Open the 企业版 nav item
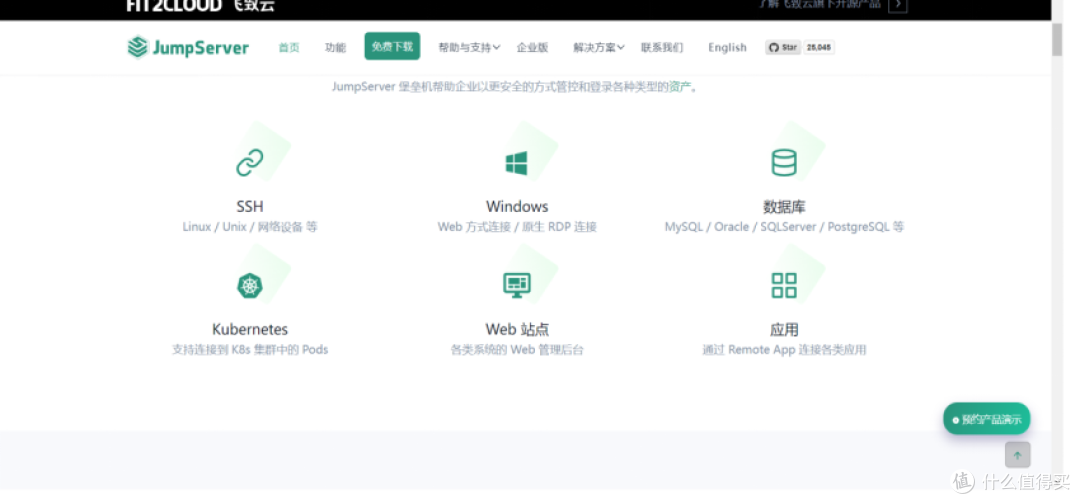This screenshot has width=1080, height=504. pyautogui.click(x=532, y=48)
